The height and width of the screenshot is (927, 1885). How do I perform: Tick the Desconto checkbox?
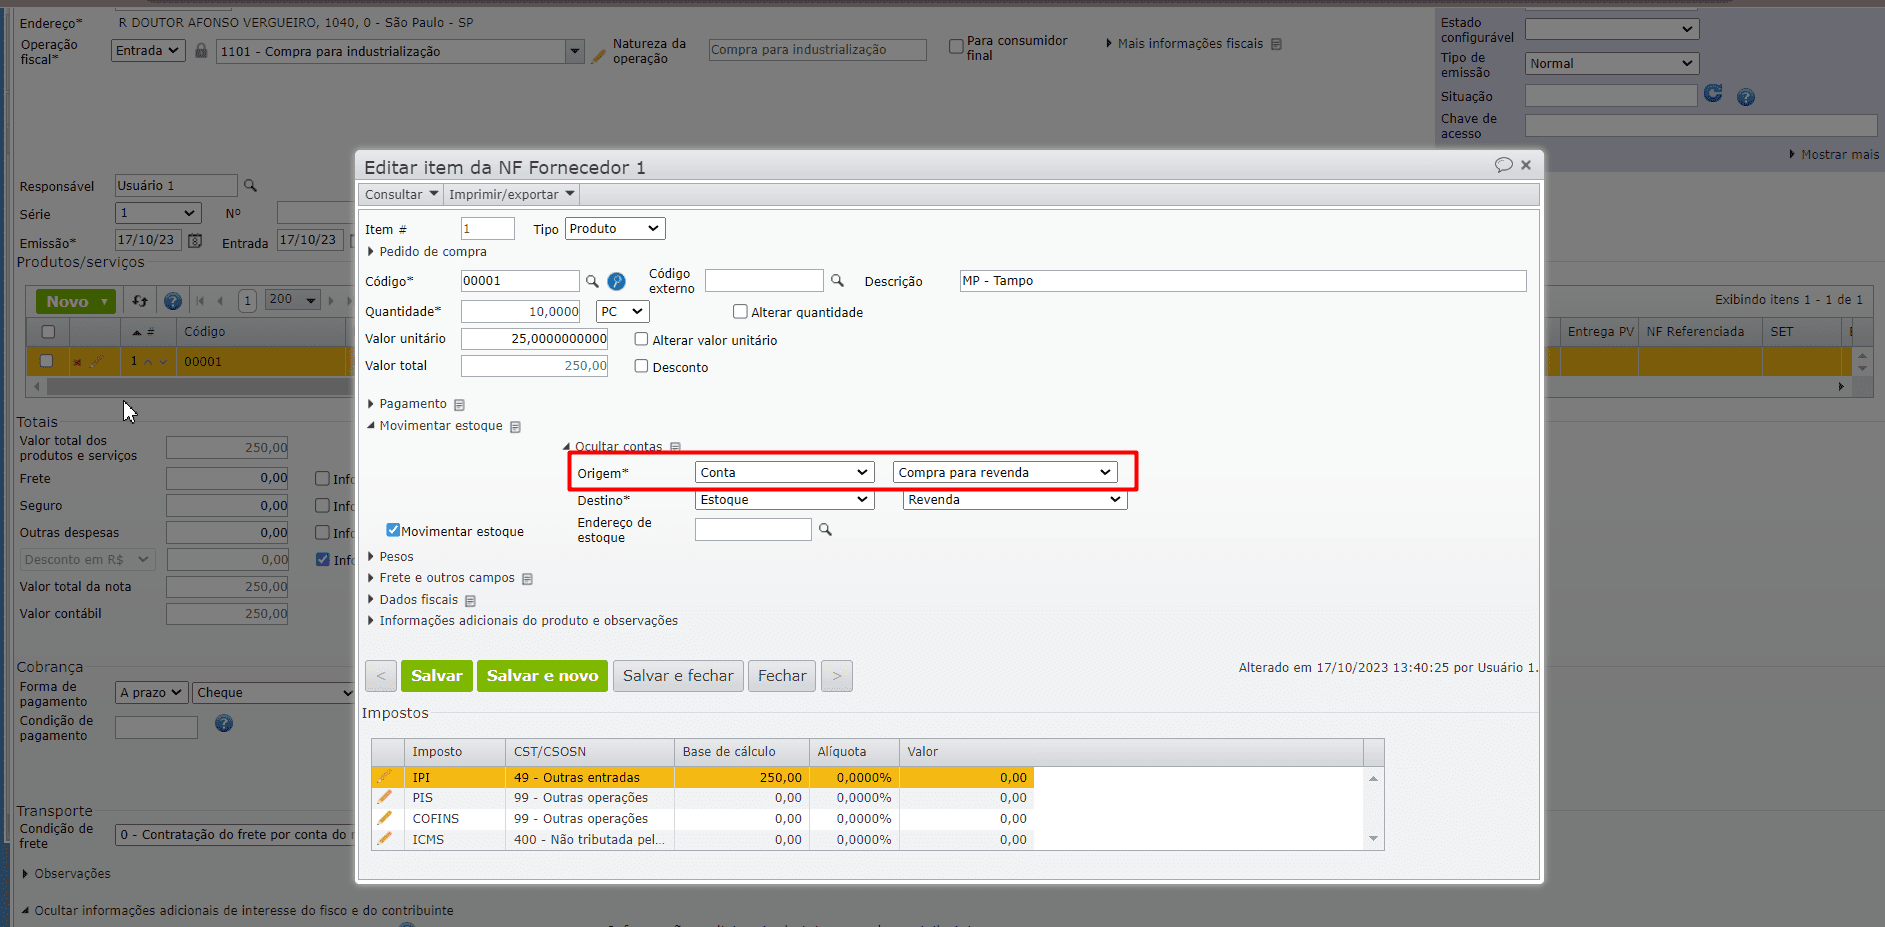tap(642, 367)
